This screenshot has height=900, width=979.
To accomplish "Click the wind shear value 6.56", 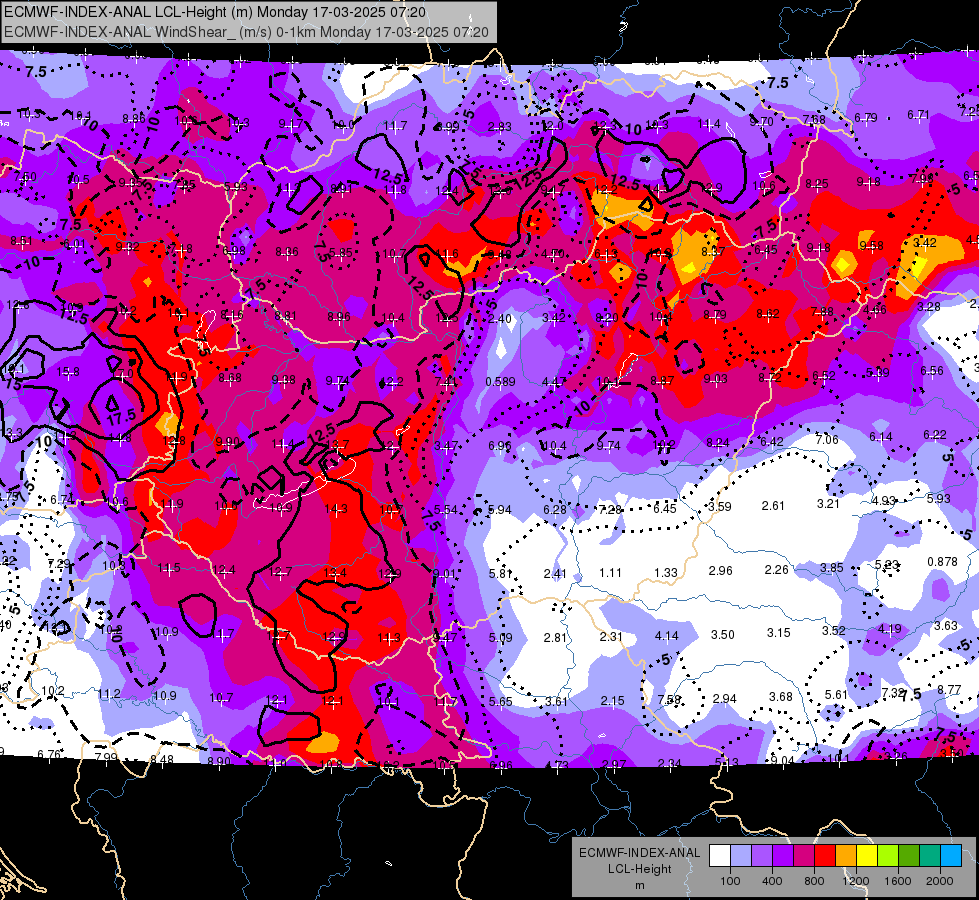I will [x=932, y=371].
